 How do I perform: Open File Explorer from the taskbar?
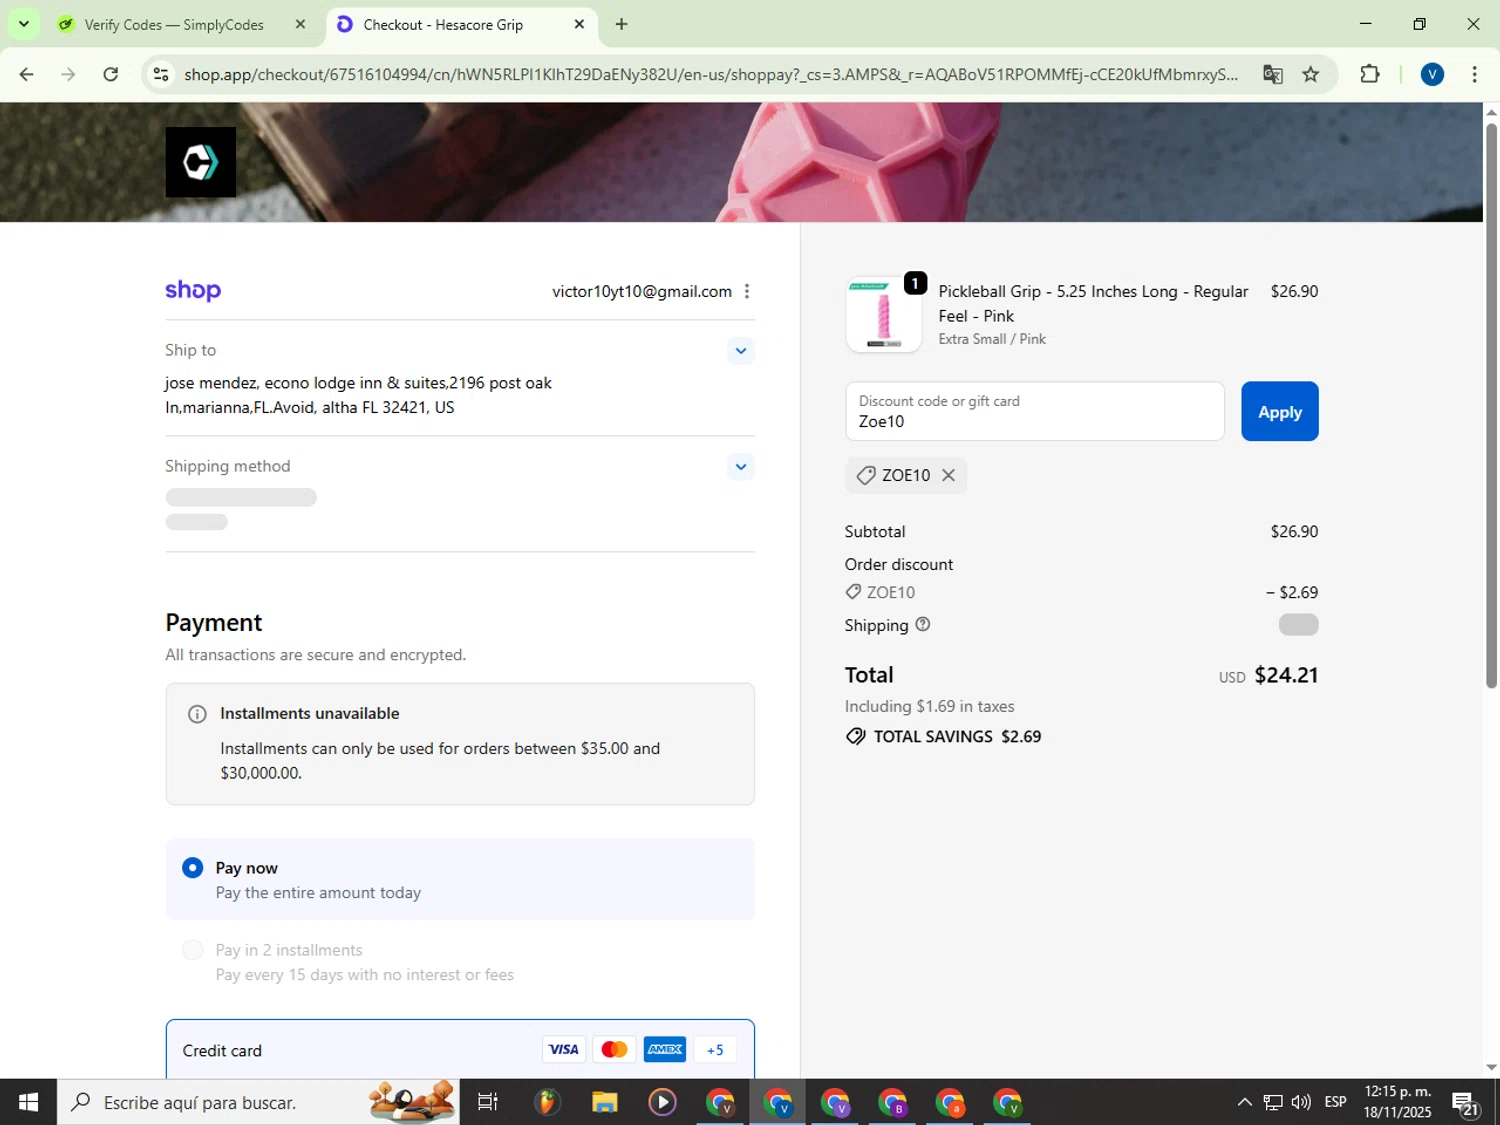[605, 1102]
